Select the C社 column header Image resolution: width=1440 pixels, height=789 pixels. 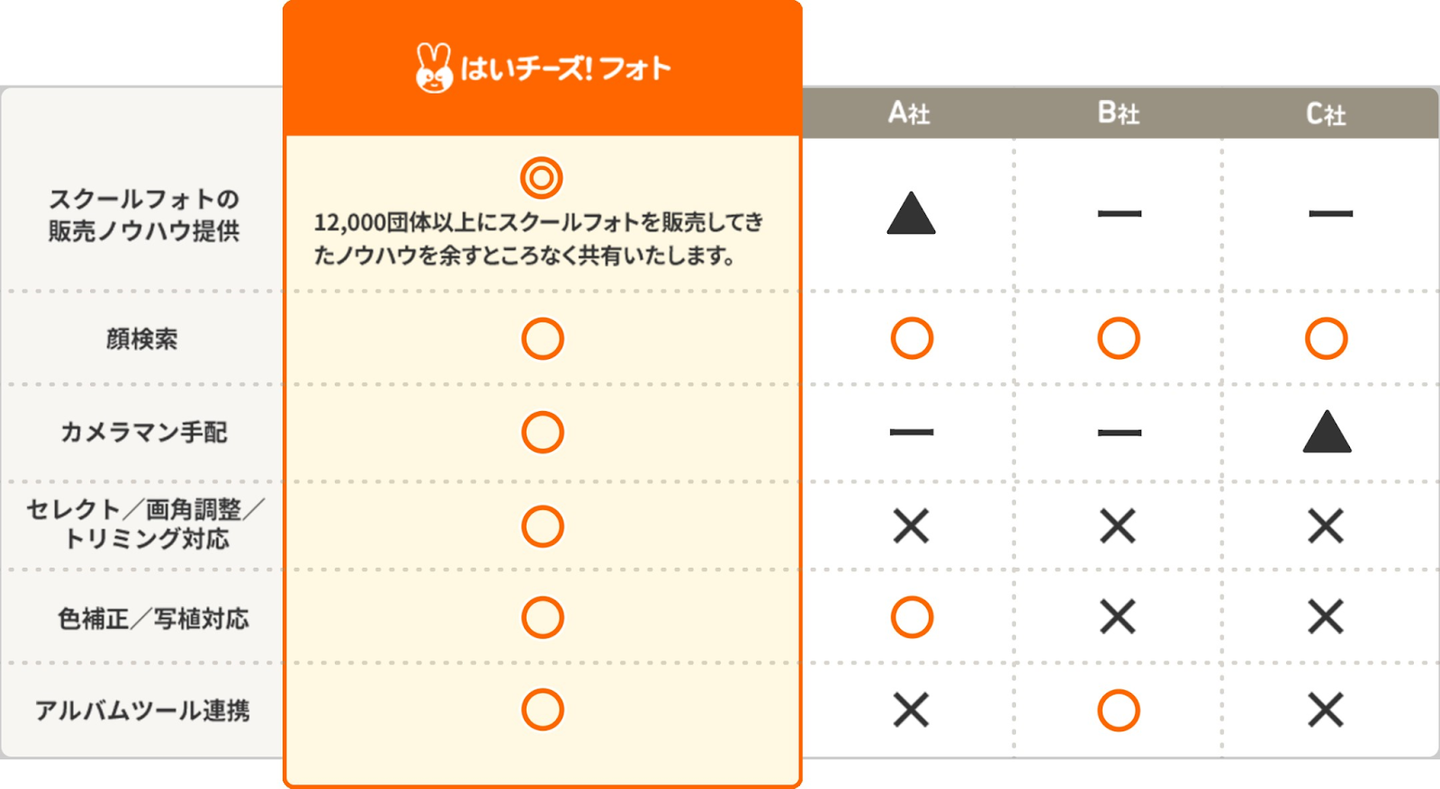(1326, 114)
